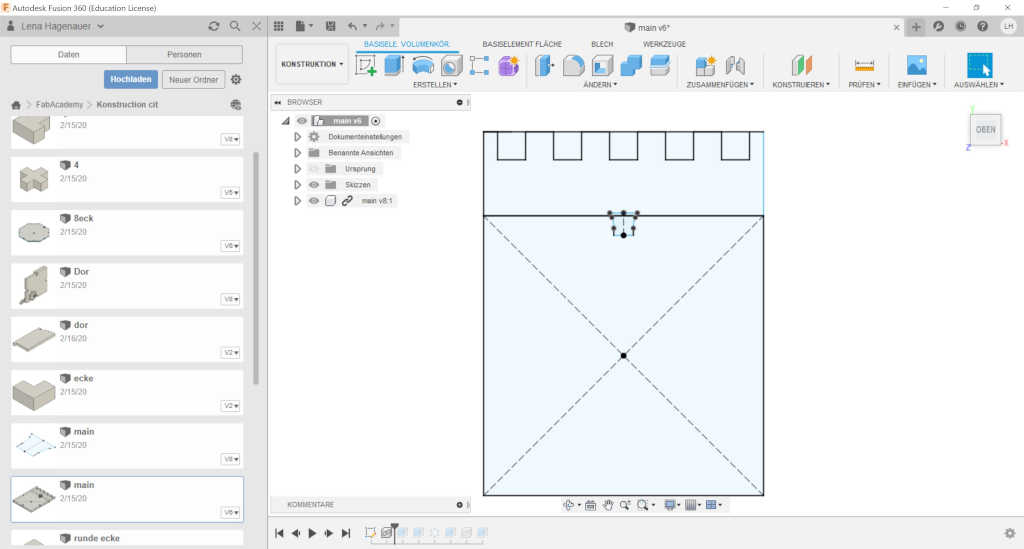Switch to BLECH tab
This screenshot has height=549, width=1024.
602,44
